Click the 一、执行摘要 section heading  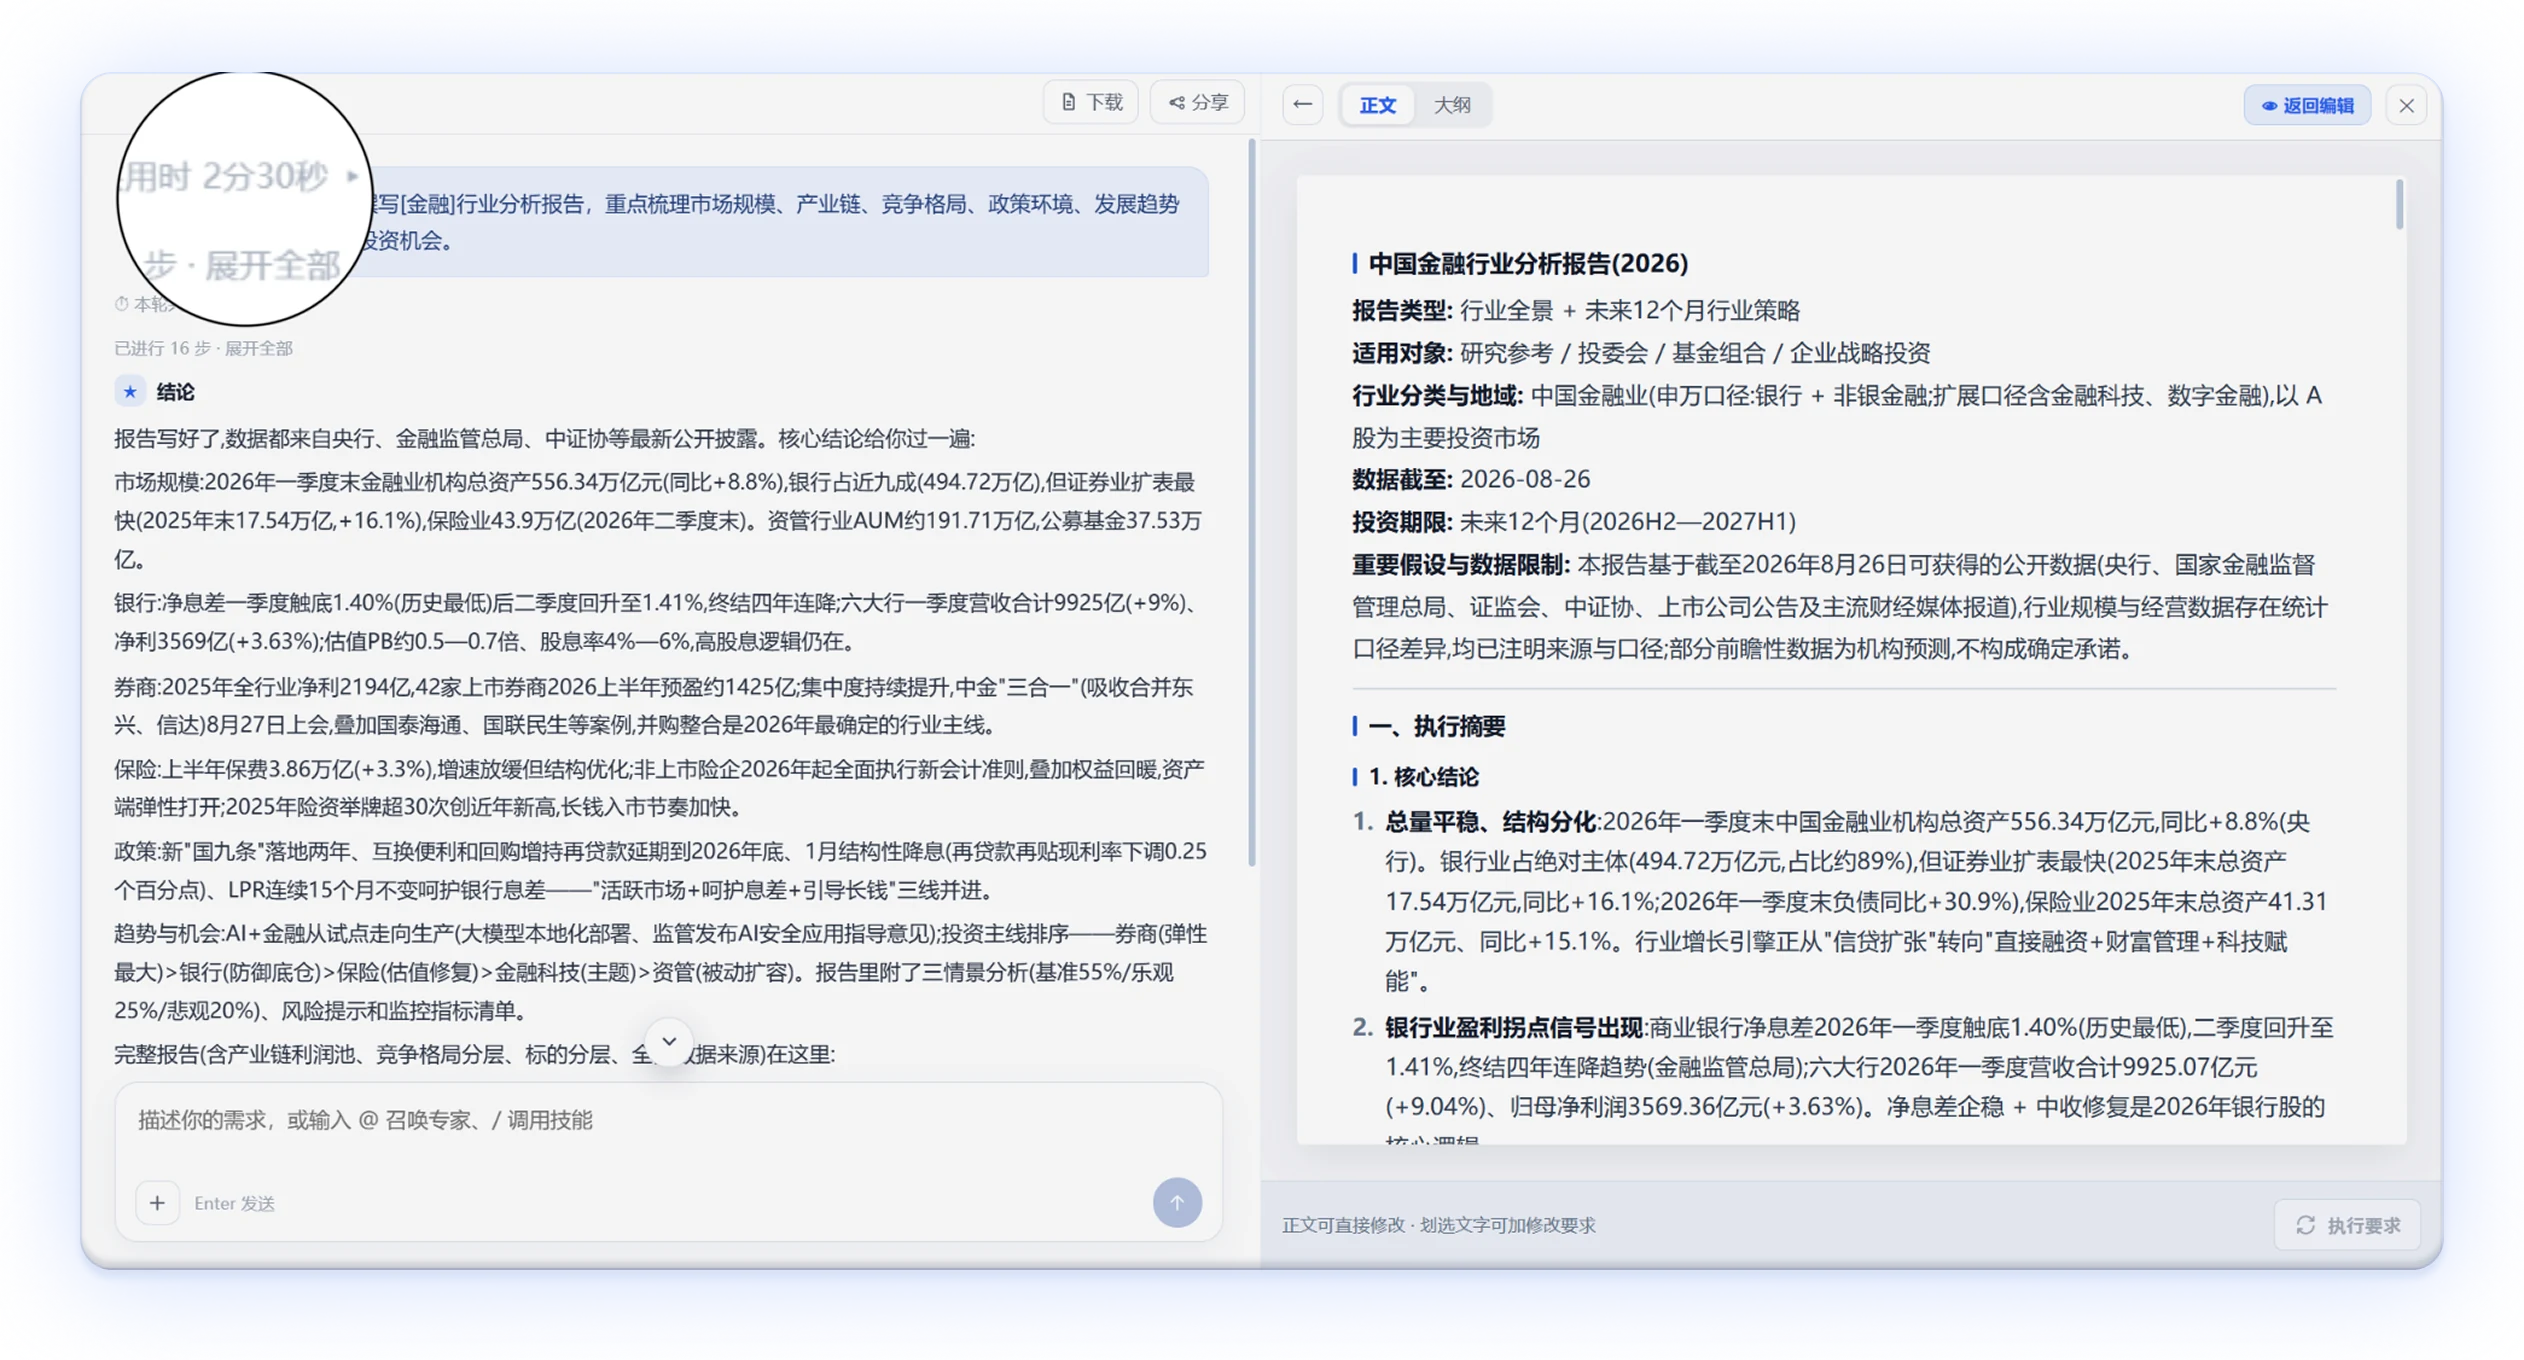1436,727
